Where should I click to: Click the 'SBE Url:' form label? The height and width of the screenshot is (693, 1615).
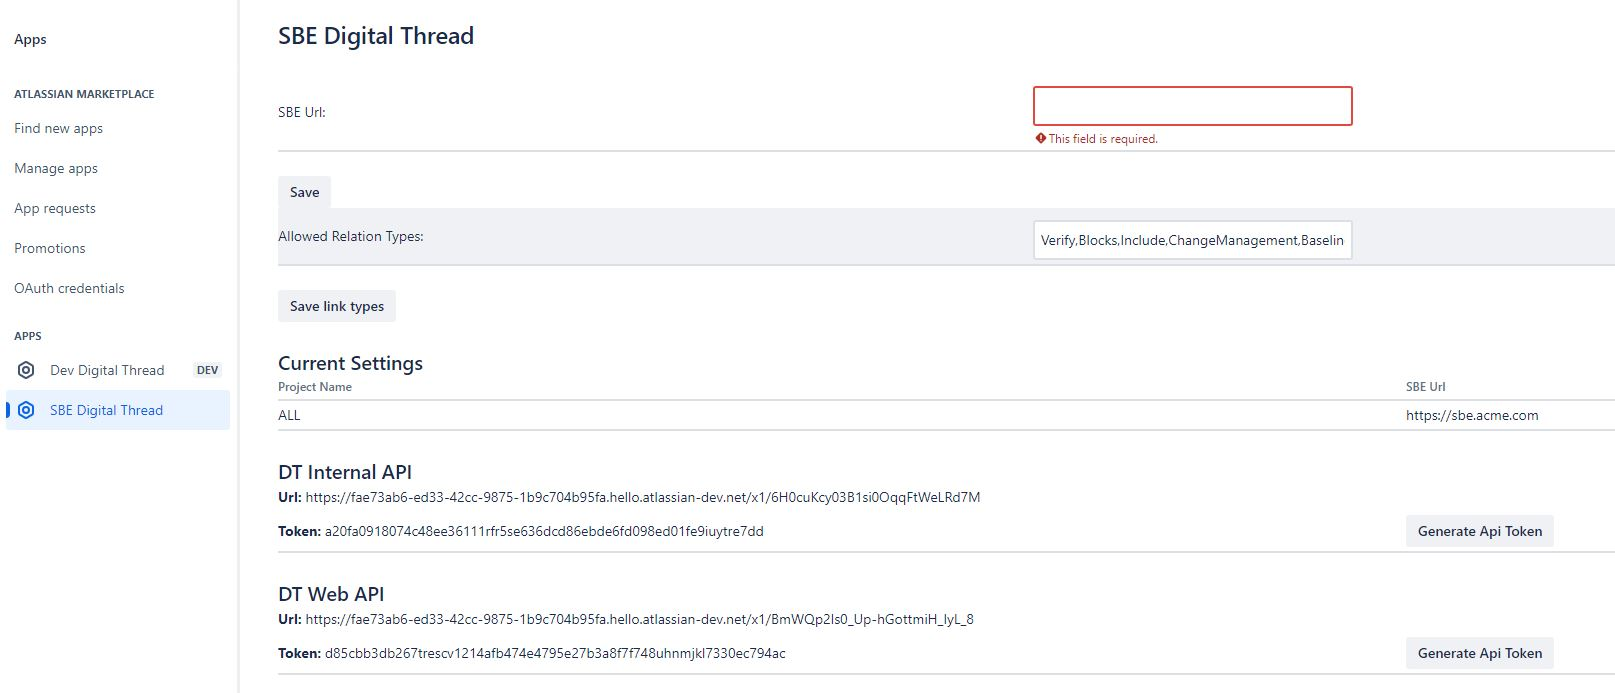pyautogui.click(x=302, y=112)
